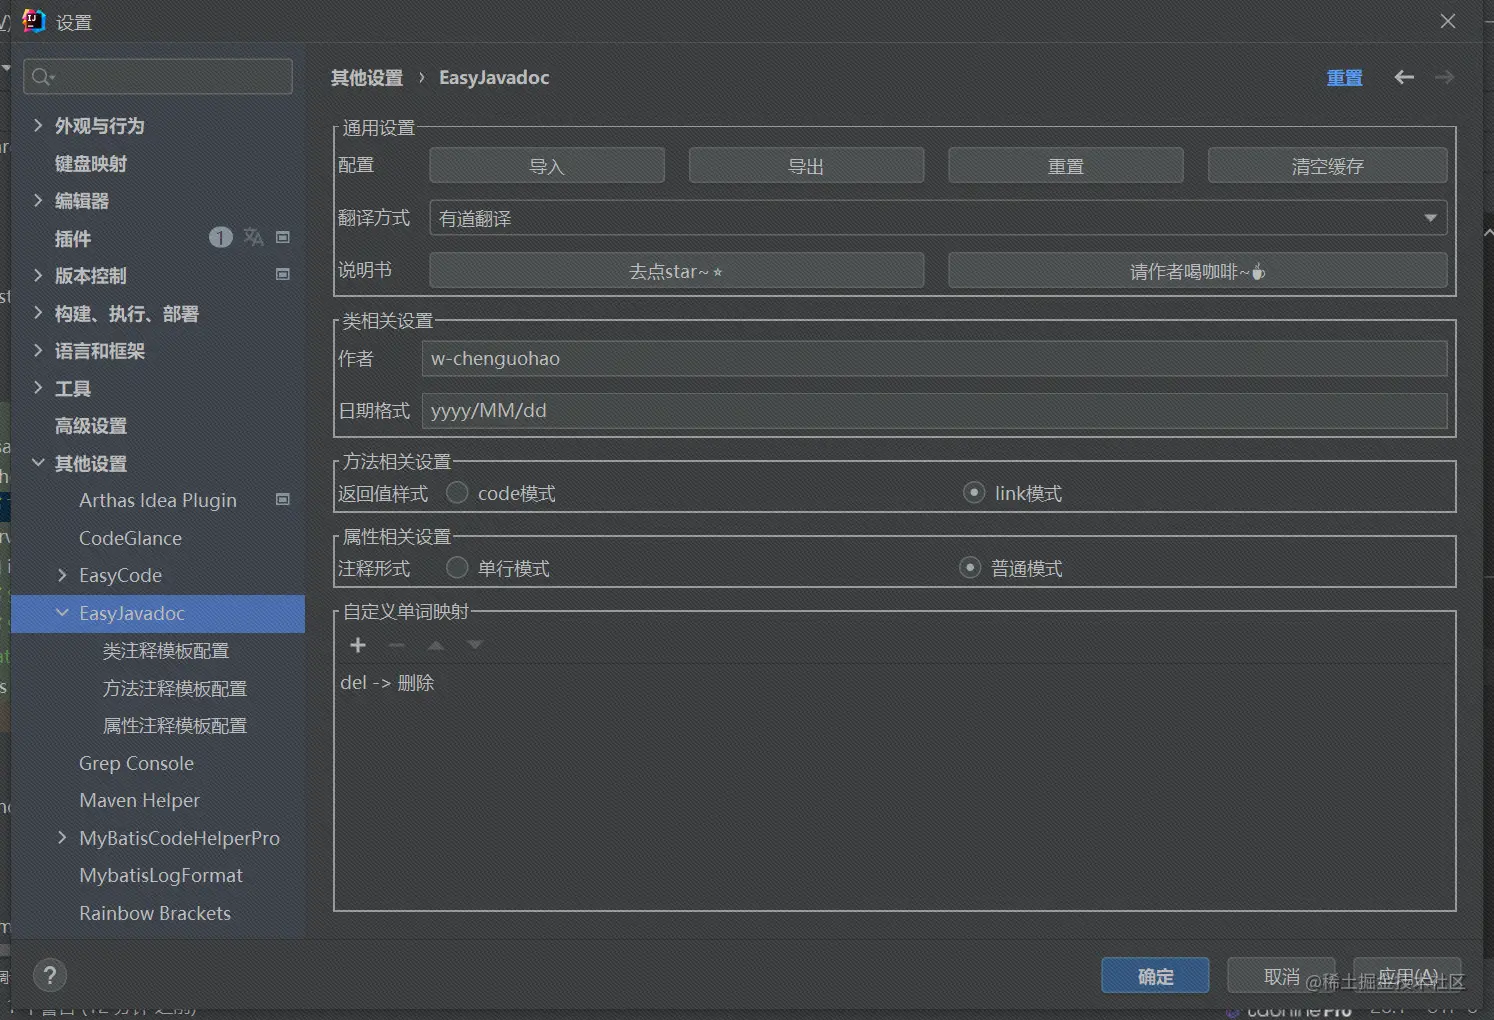The image size is (1494, 1020).
Task: Close the 设置 dialog
Action: tap(1447, 21)
